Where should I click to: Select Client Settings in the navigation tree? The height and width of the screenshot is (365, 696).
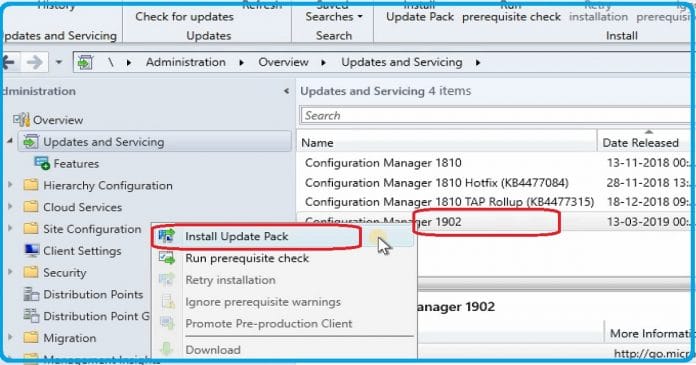pos(82,250)
